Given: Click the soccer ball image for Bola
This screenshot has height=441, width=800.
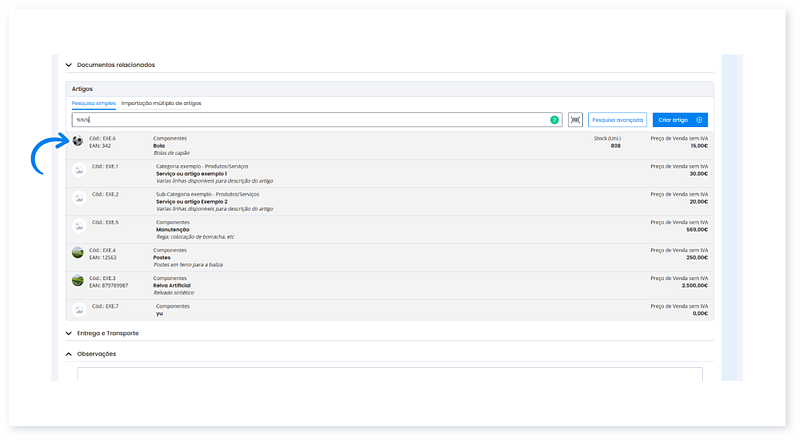Looking at the screenshot, I should point(78,141).
